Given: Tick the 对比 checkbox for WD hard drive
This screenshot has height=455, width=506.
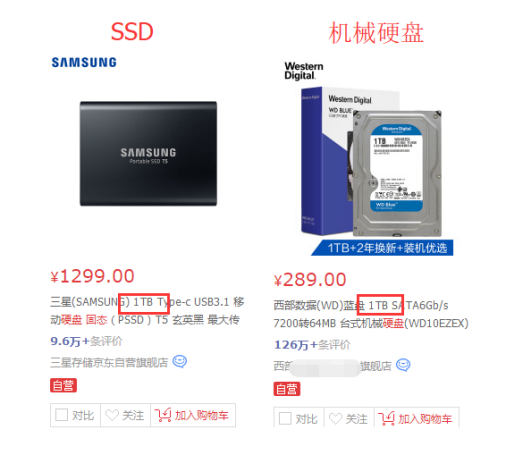Looking at the screenshot, I should click(x=285, y=419).
